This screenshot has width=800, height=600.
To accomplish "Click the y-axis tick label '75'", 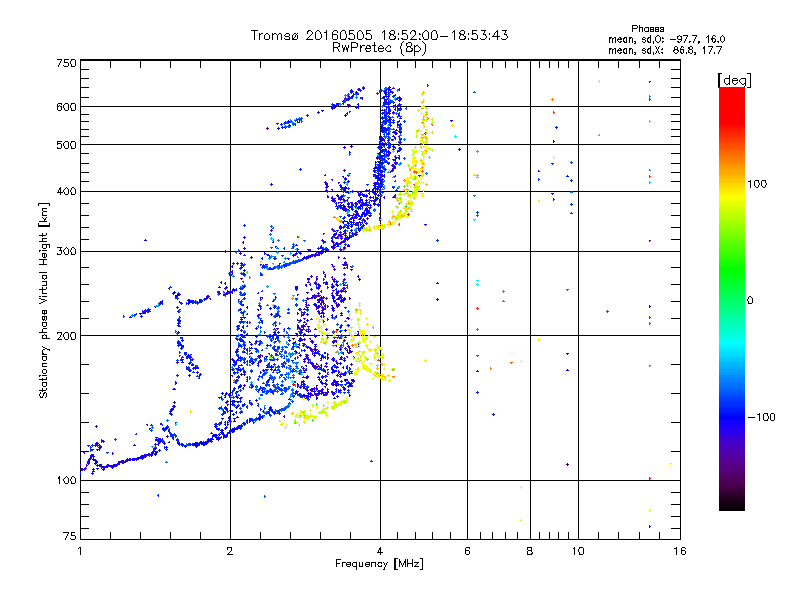I will pos(70,536).
